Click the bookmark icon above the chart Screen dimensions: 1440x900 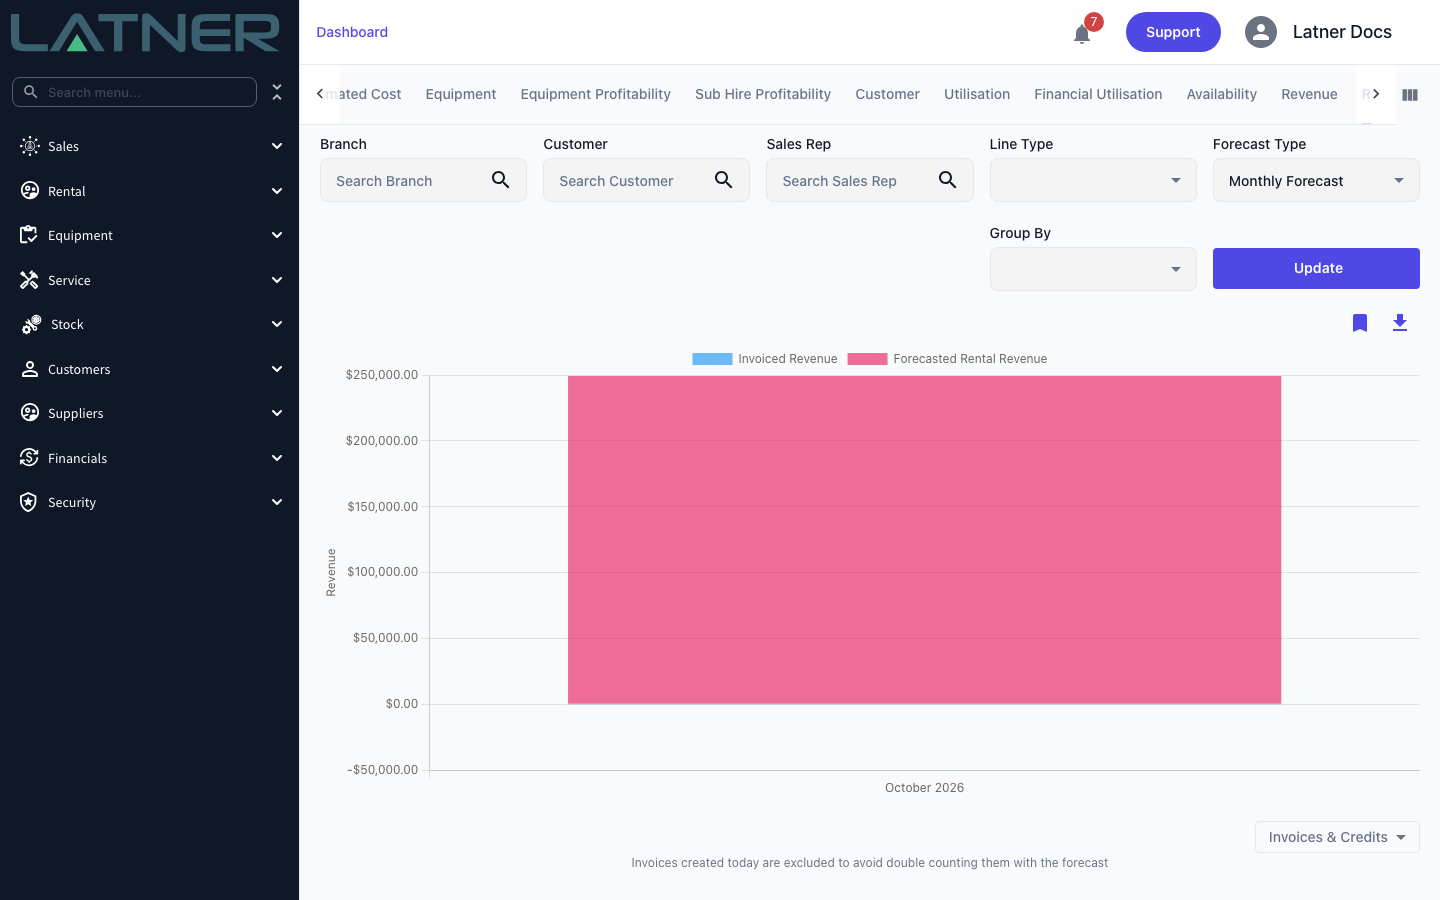(x=1360, y=323)
